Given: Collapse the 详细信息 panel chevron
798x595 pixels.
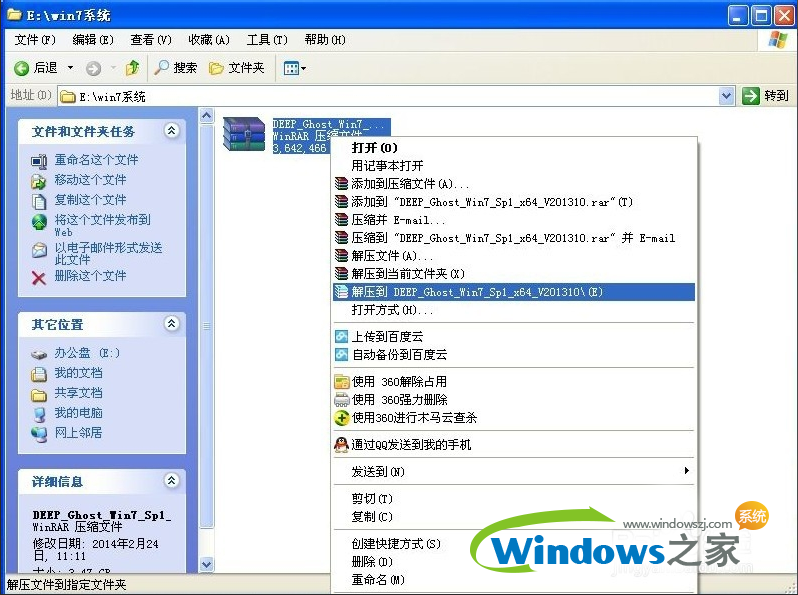Looking at the screenshot, I should point(171,481).
